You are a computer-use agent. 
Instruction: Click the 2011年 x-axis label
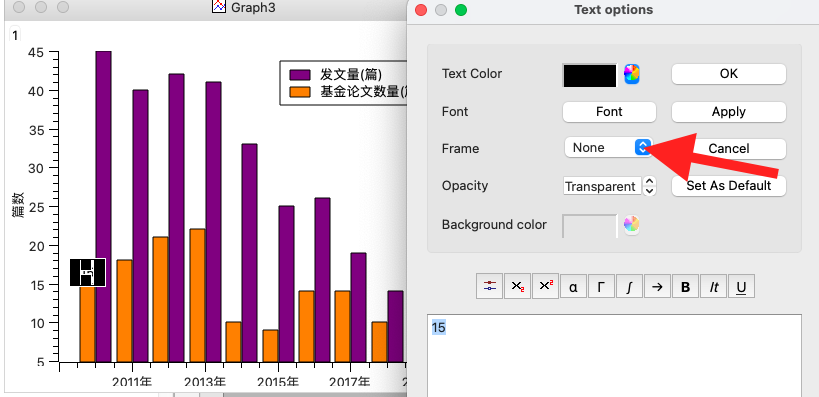[132, 382]
